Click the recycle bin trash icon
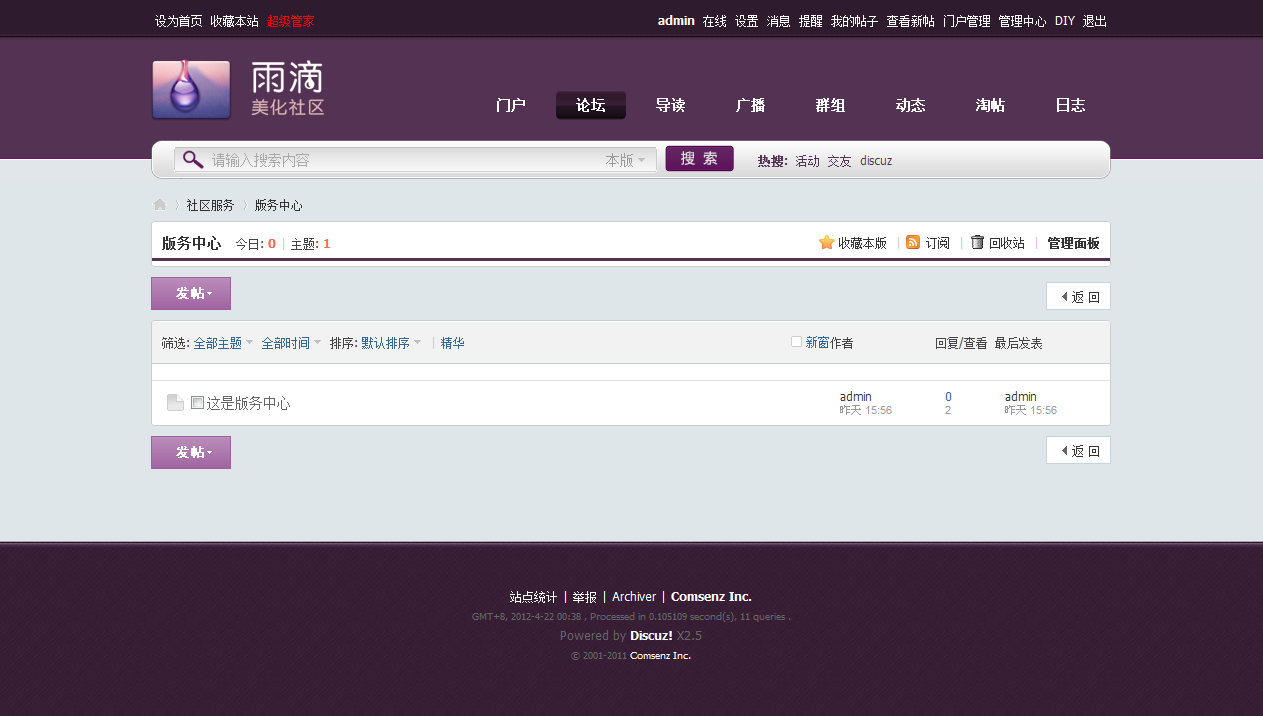The height and width of the screenshot is (716, 1263). click(x=977, y=242)
